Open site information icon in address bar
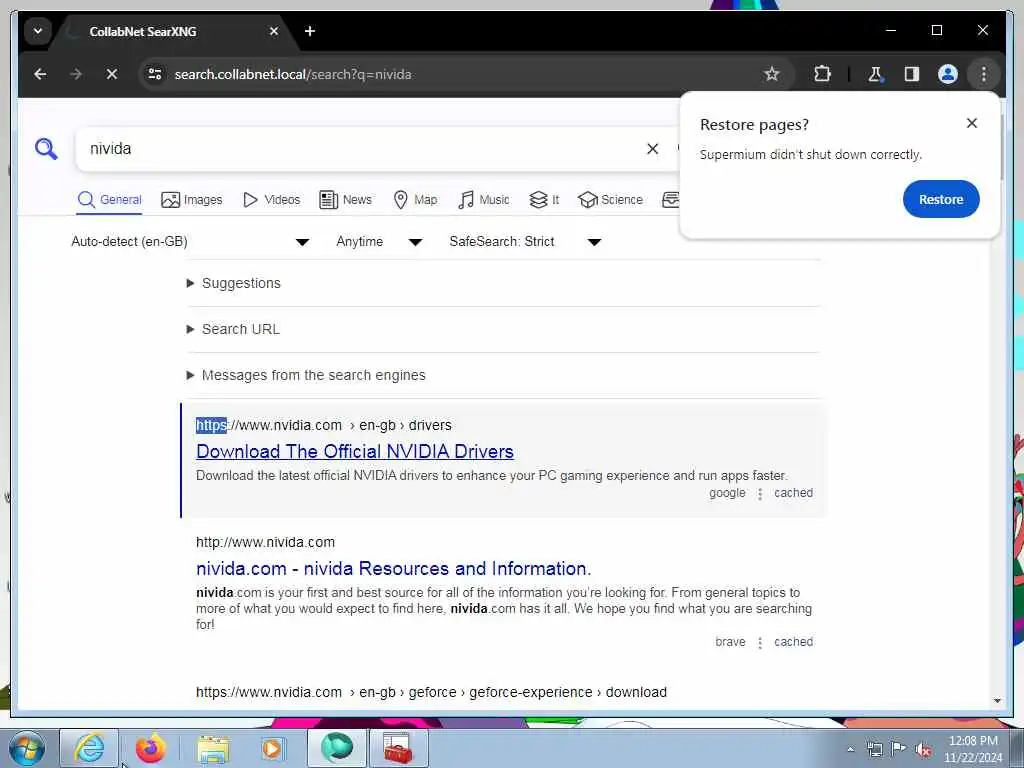This screenshot has width=1024, height=768. 155,74
